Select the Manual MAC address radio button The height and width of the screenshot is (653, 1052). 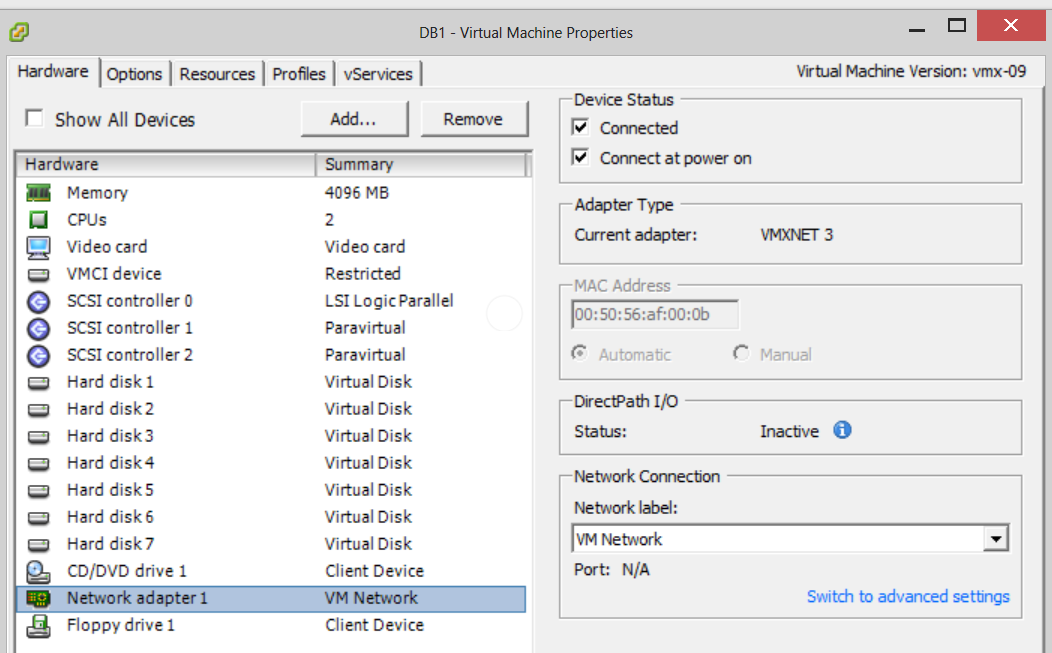(741, 354)
